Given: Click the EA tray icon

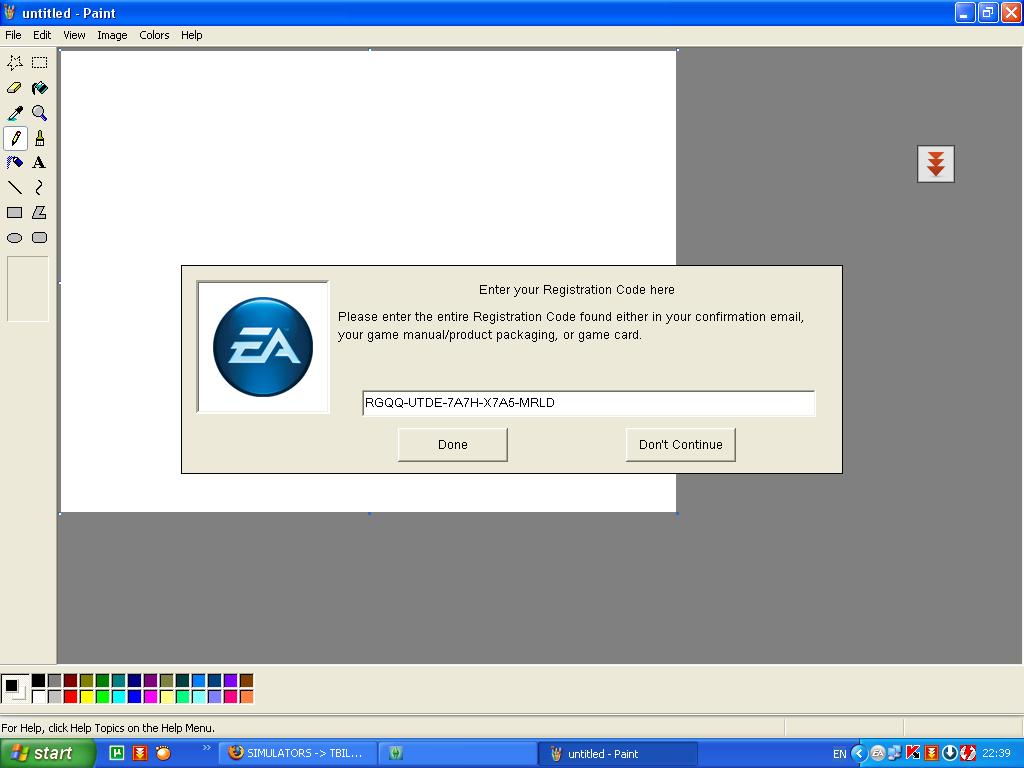Looking at the screenshot, I should pos(878,754).
